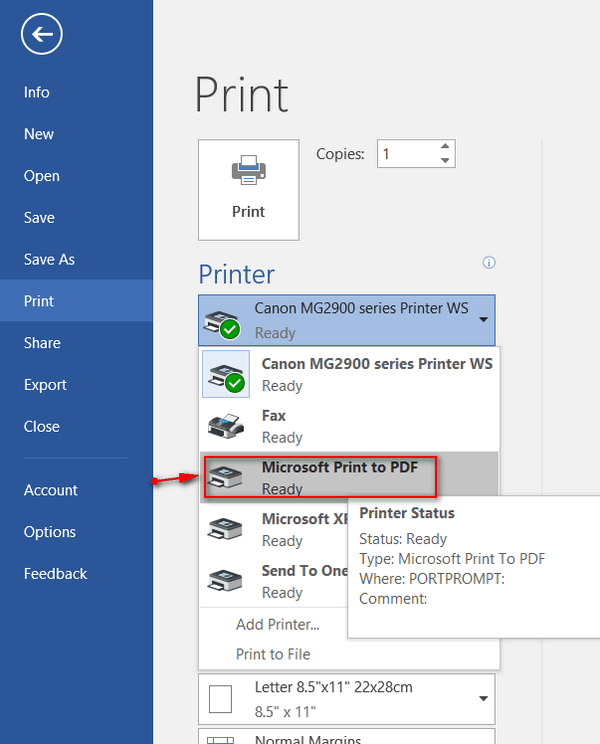Click Save in the sidebar
Viewport: 600px width, 744px height.
tap(39, 217)
